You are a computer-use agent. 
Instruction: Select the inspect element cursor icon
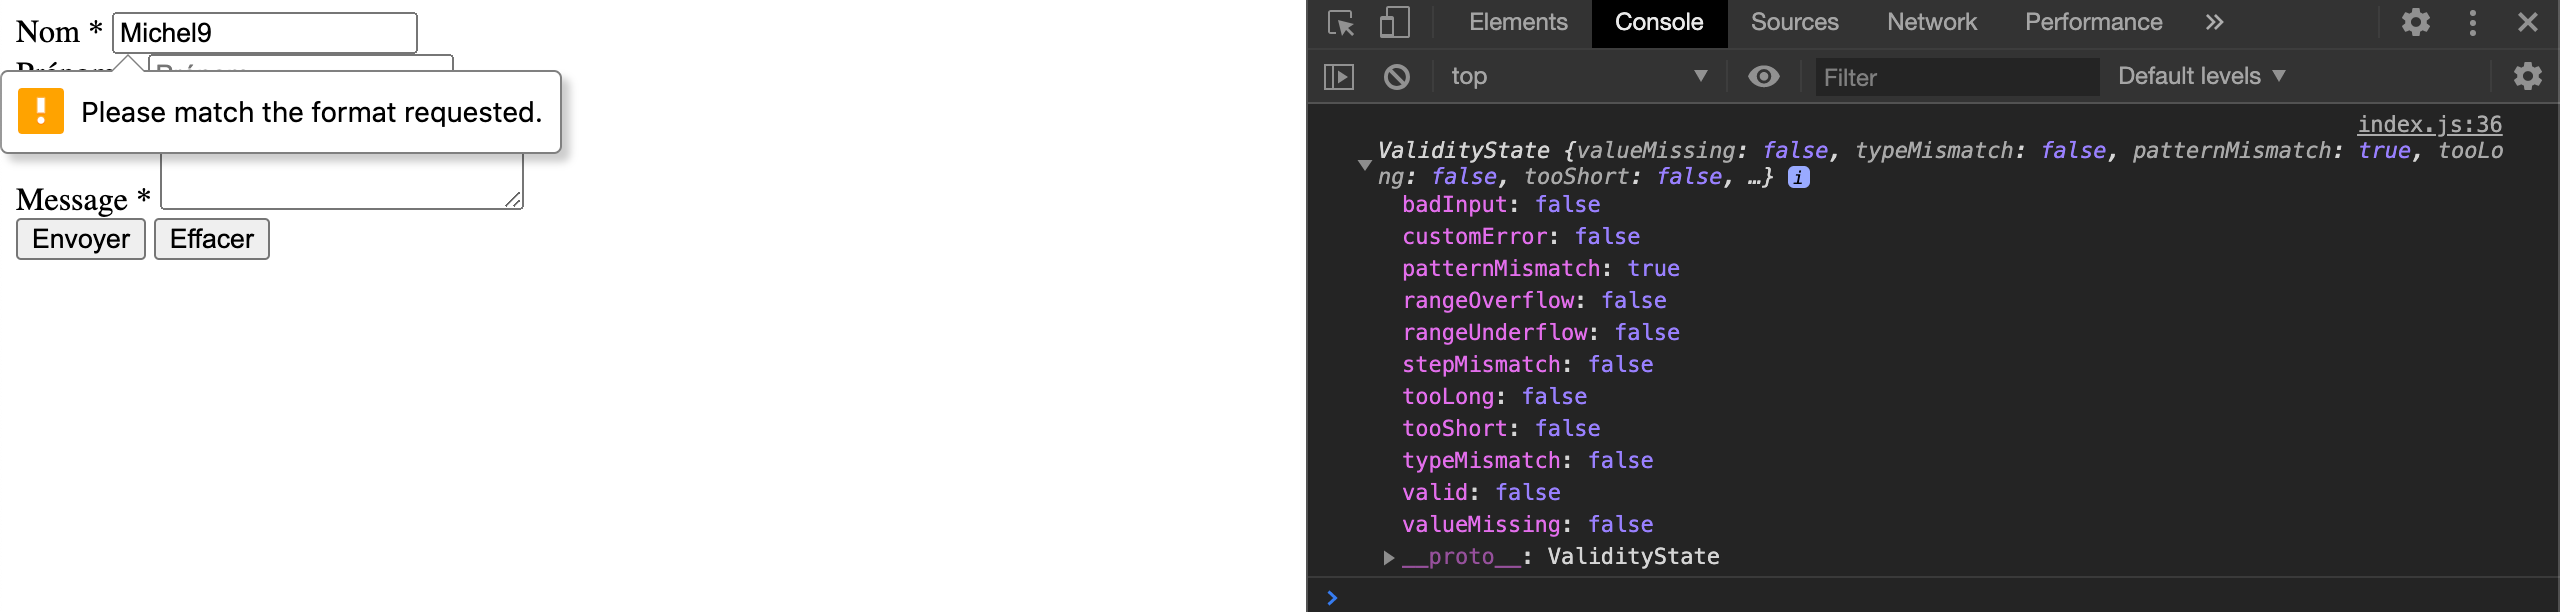point(1342,22)
